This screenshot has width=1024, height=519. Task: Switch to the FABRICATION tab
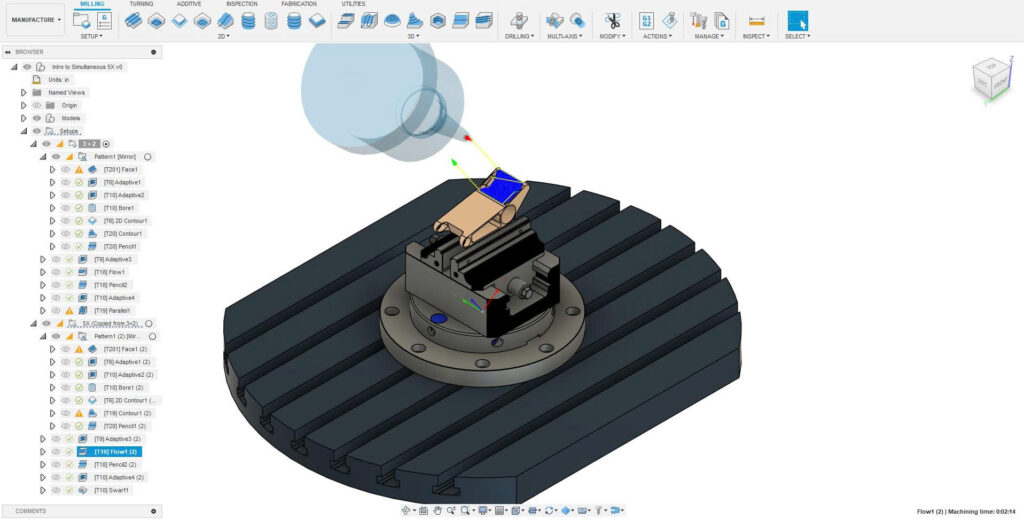[299, 4]
